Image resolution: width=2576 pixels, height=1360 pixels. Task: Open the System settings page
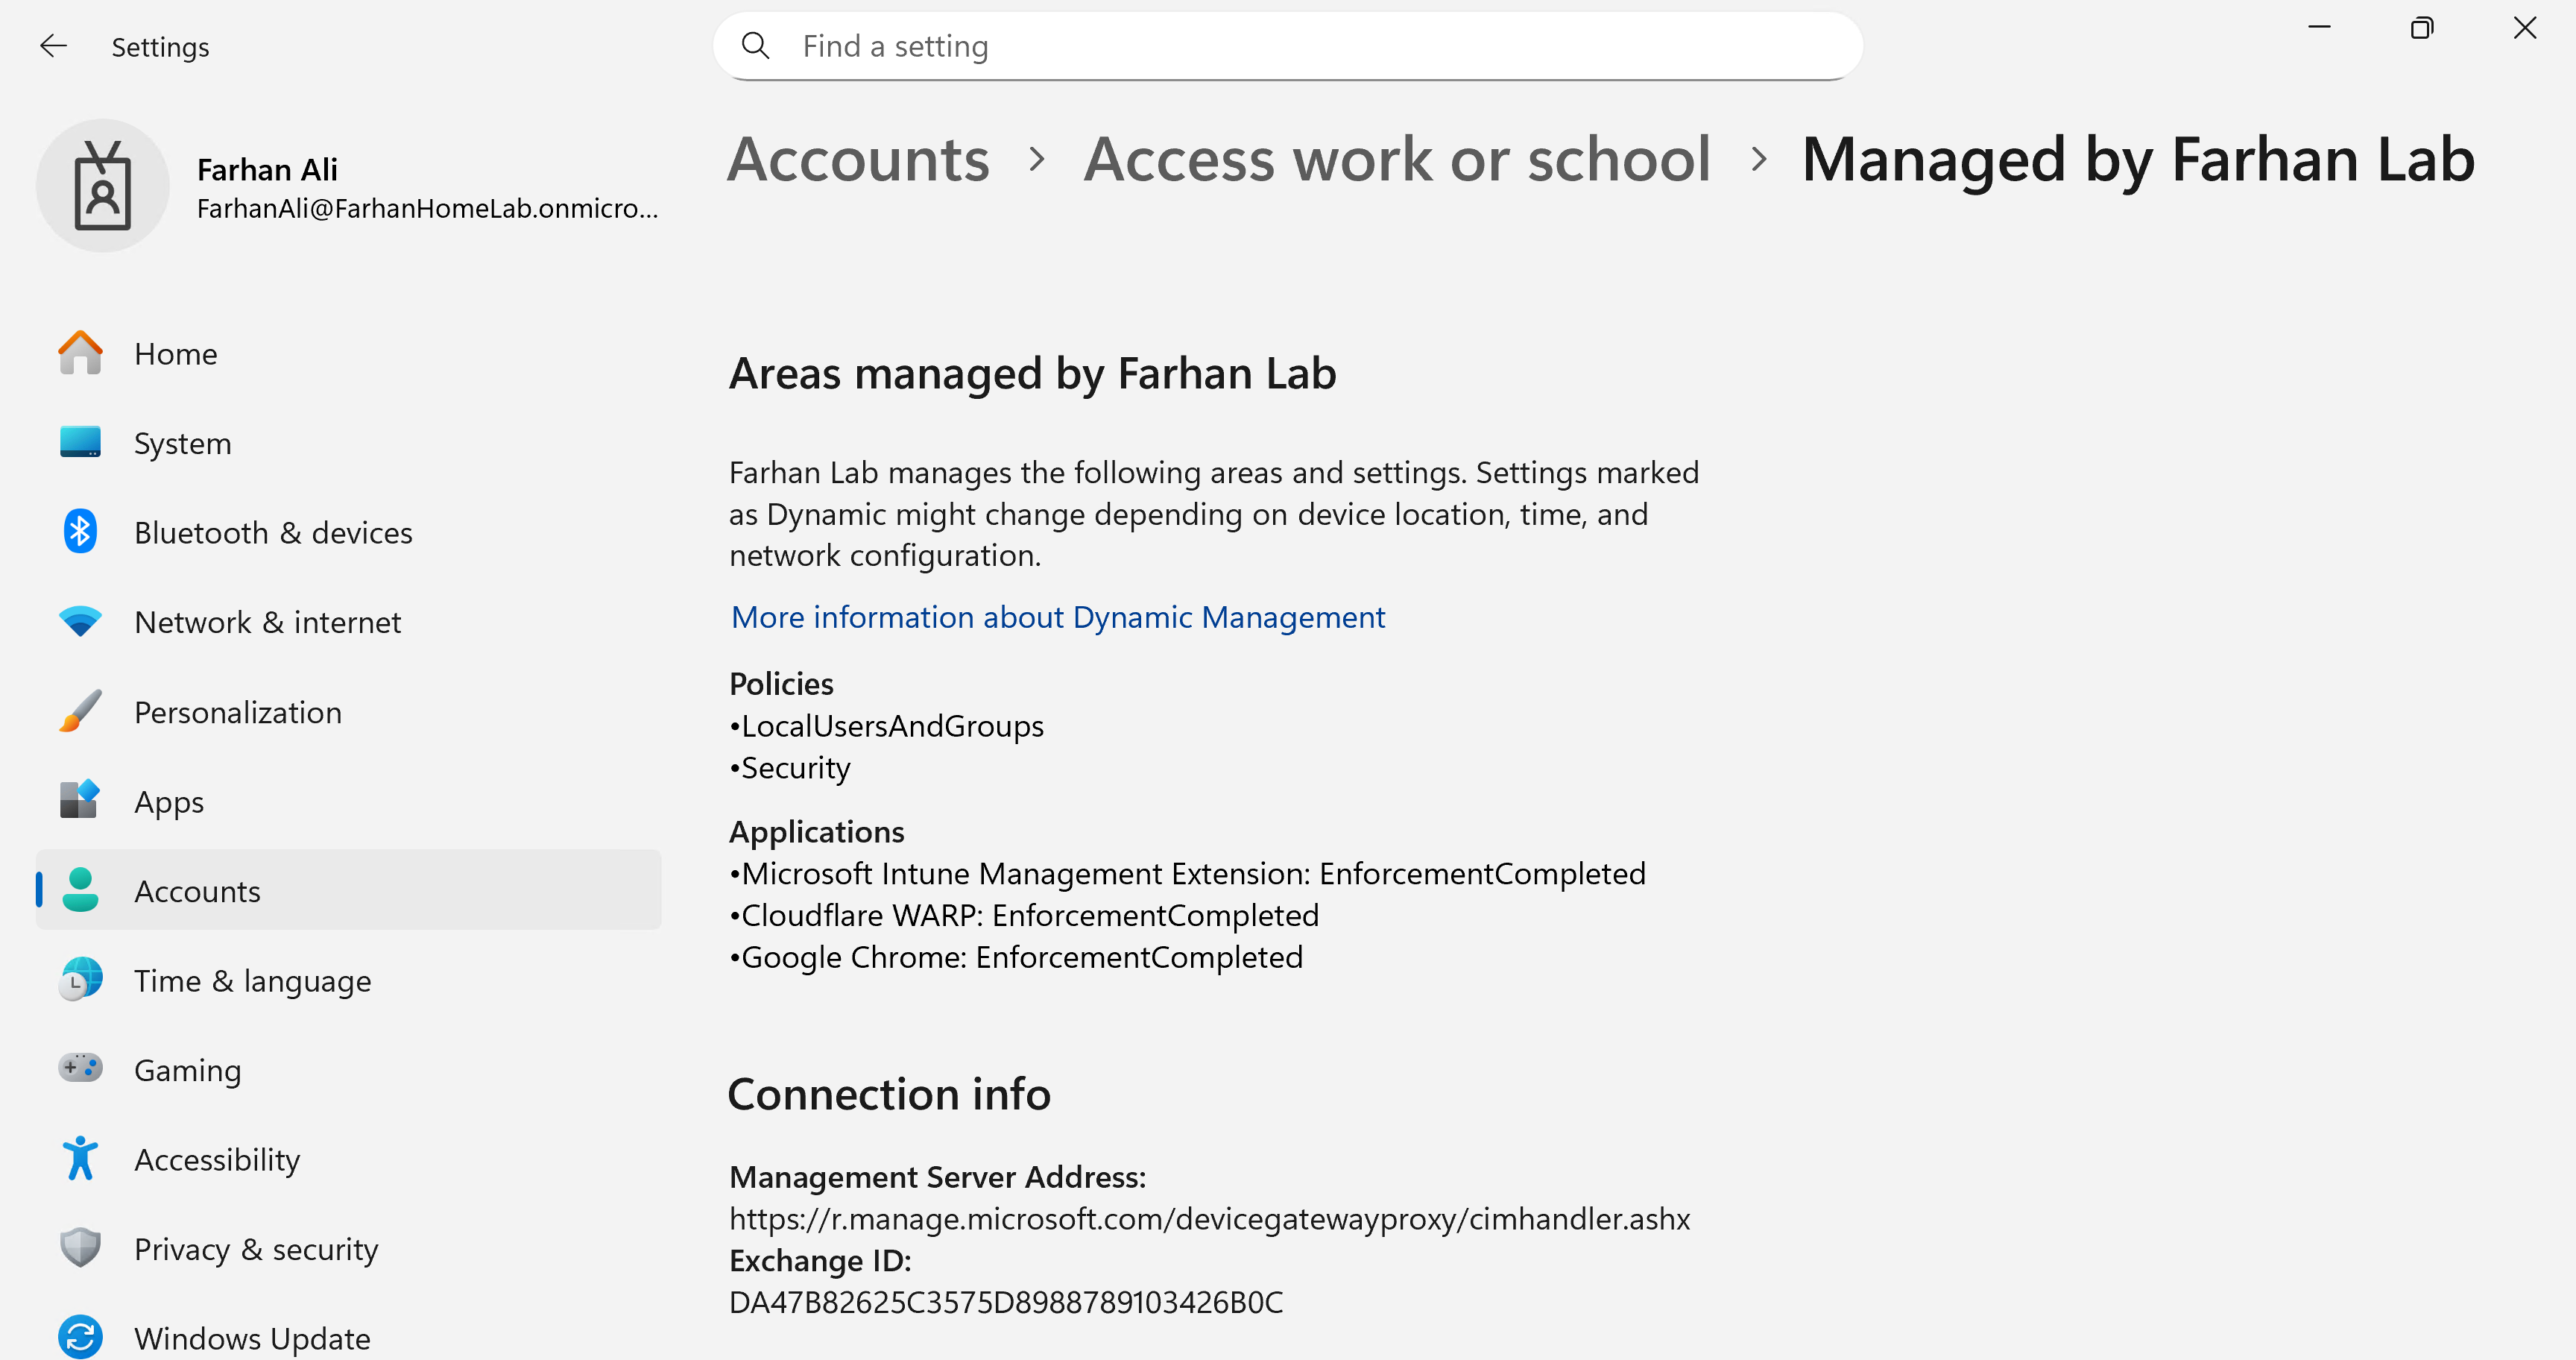(183, 443)
